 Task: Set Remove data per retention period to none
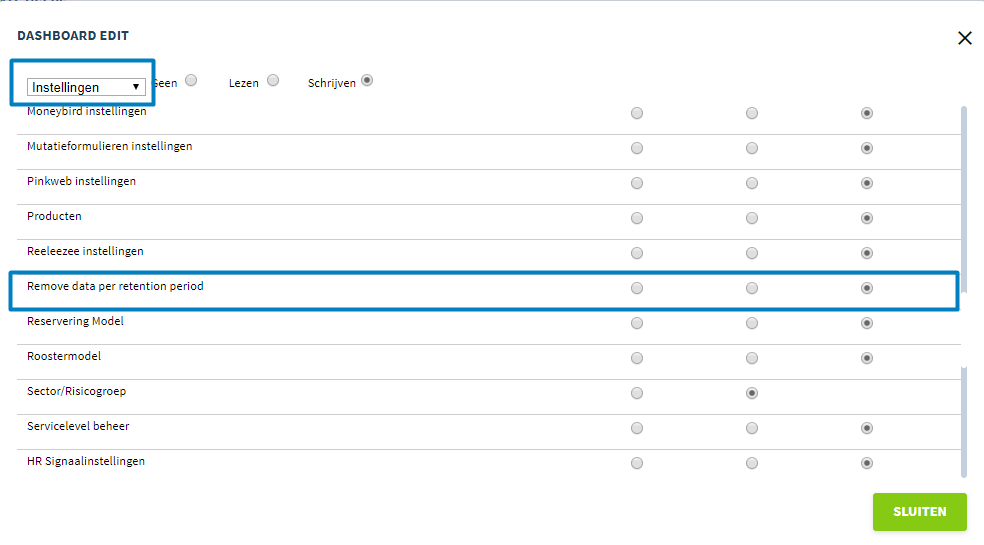pyautogui.click(x=637, y=288)
